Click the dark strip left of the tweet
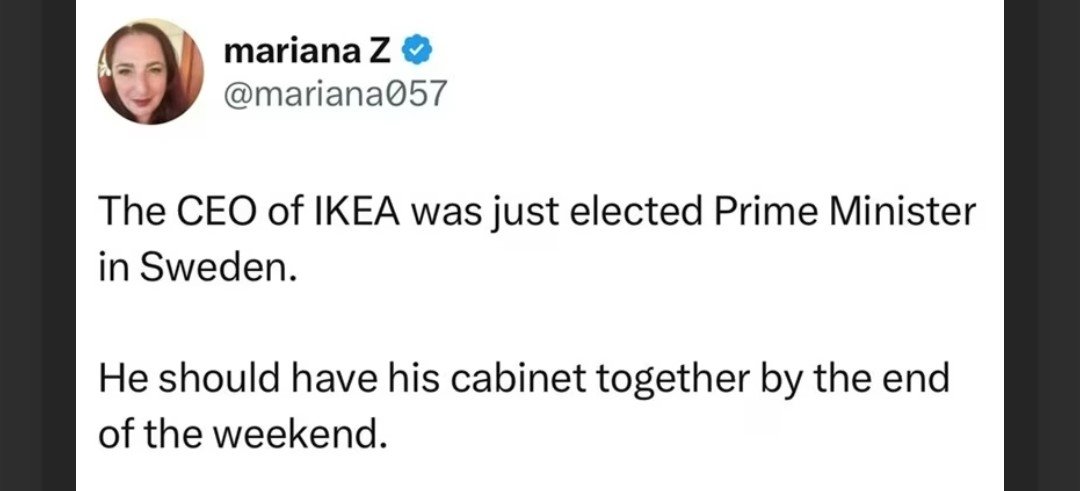Image resolution: width=1080 pixels, height=491 pixels. point(38,245)
